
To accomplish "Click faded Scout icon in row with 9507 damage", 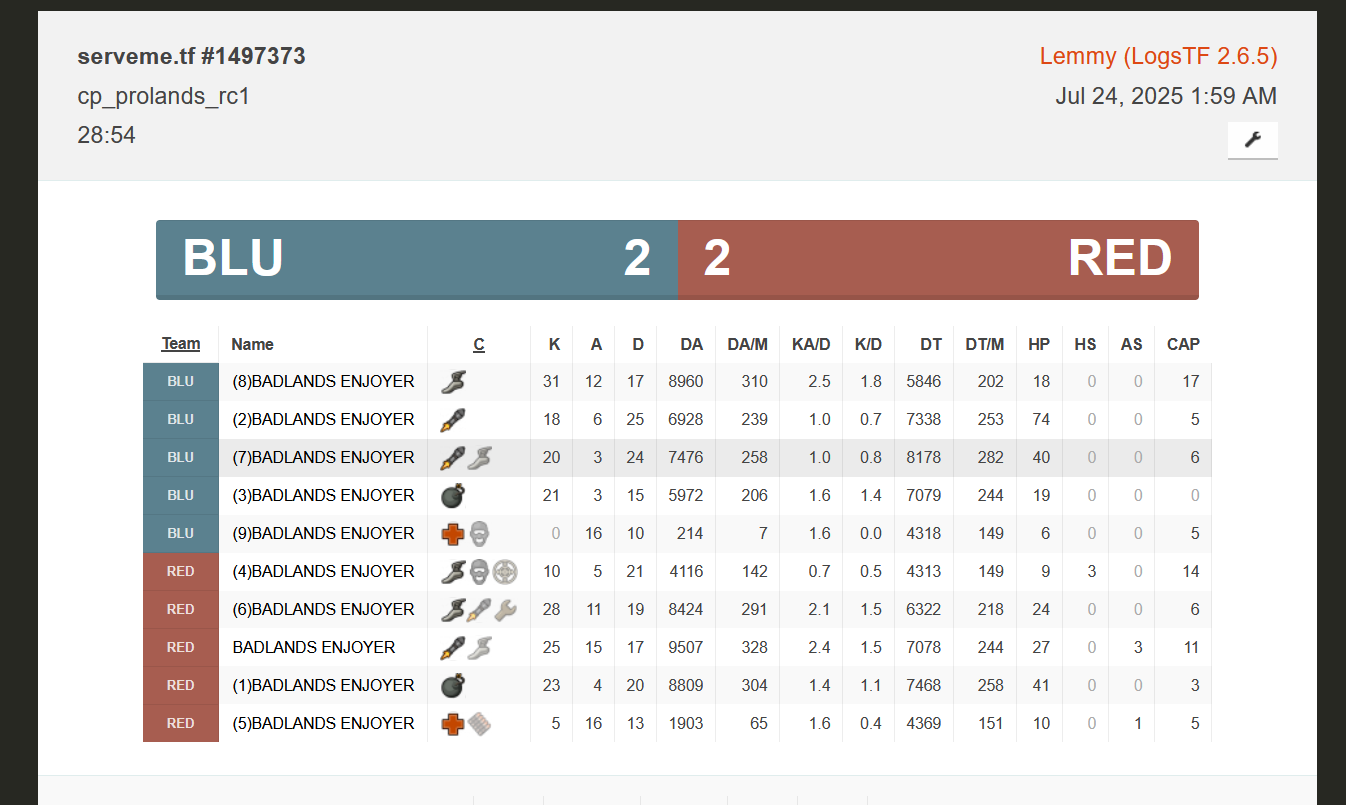I will tap(479, 647).
